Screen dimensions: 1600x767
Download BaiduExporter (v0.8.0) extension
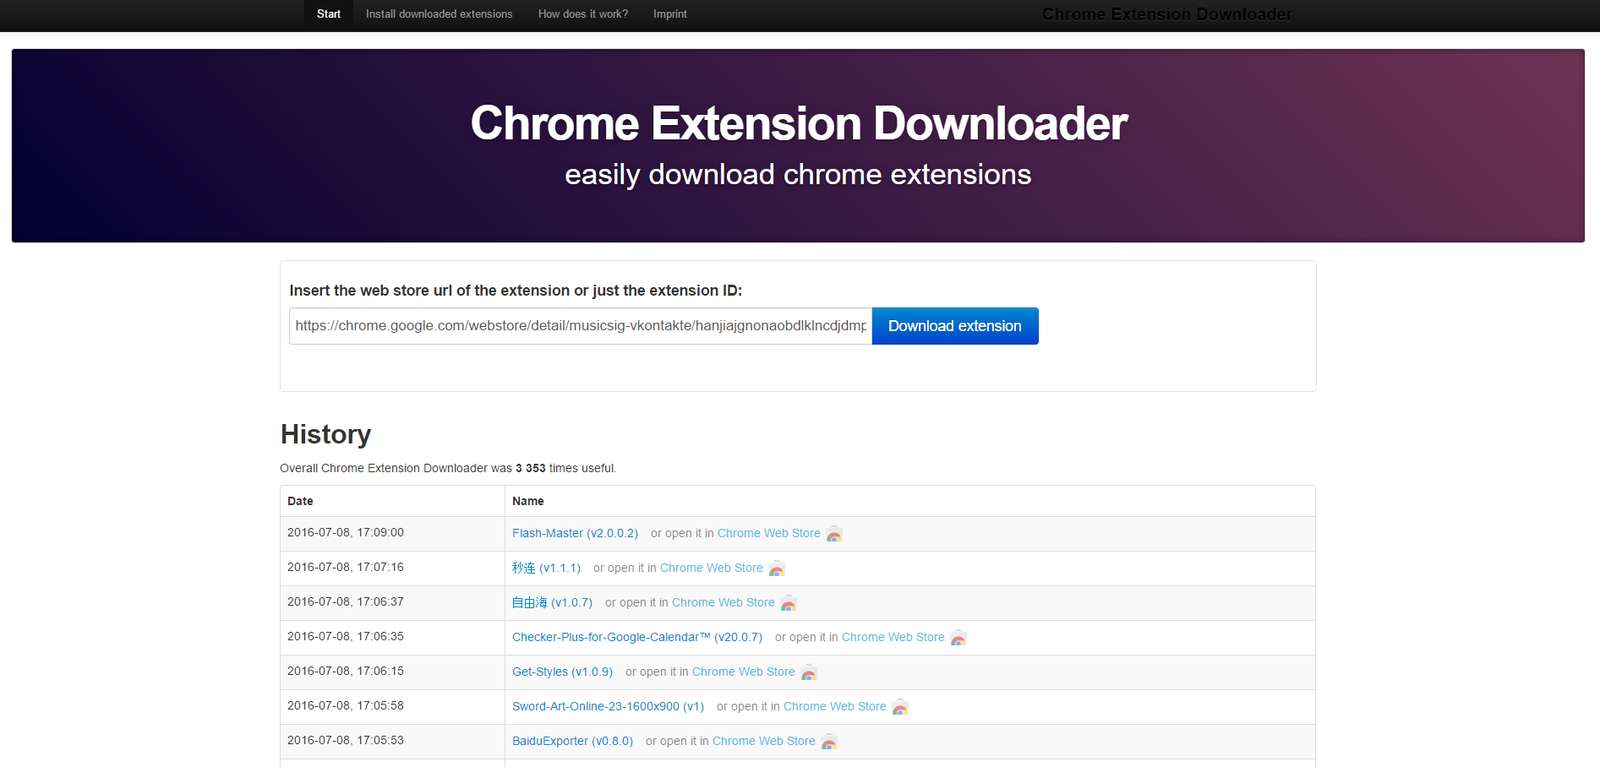572,741
